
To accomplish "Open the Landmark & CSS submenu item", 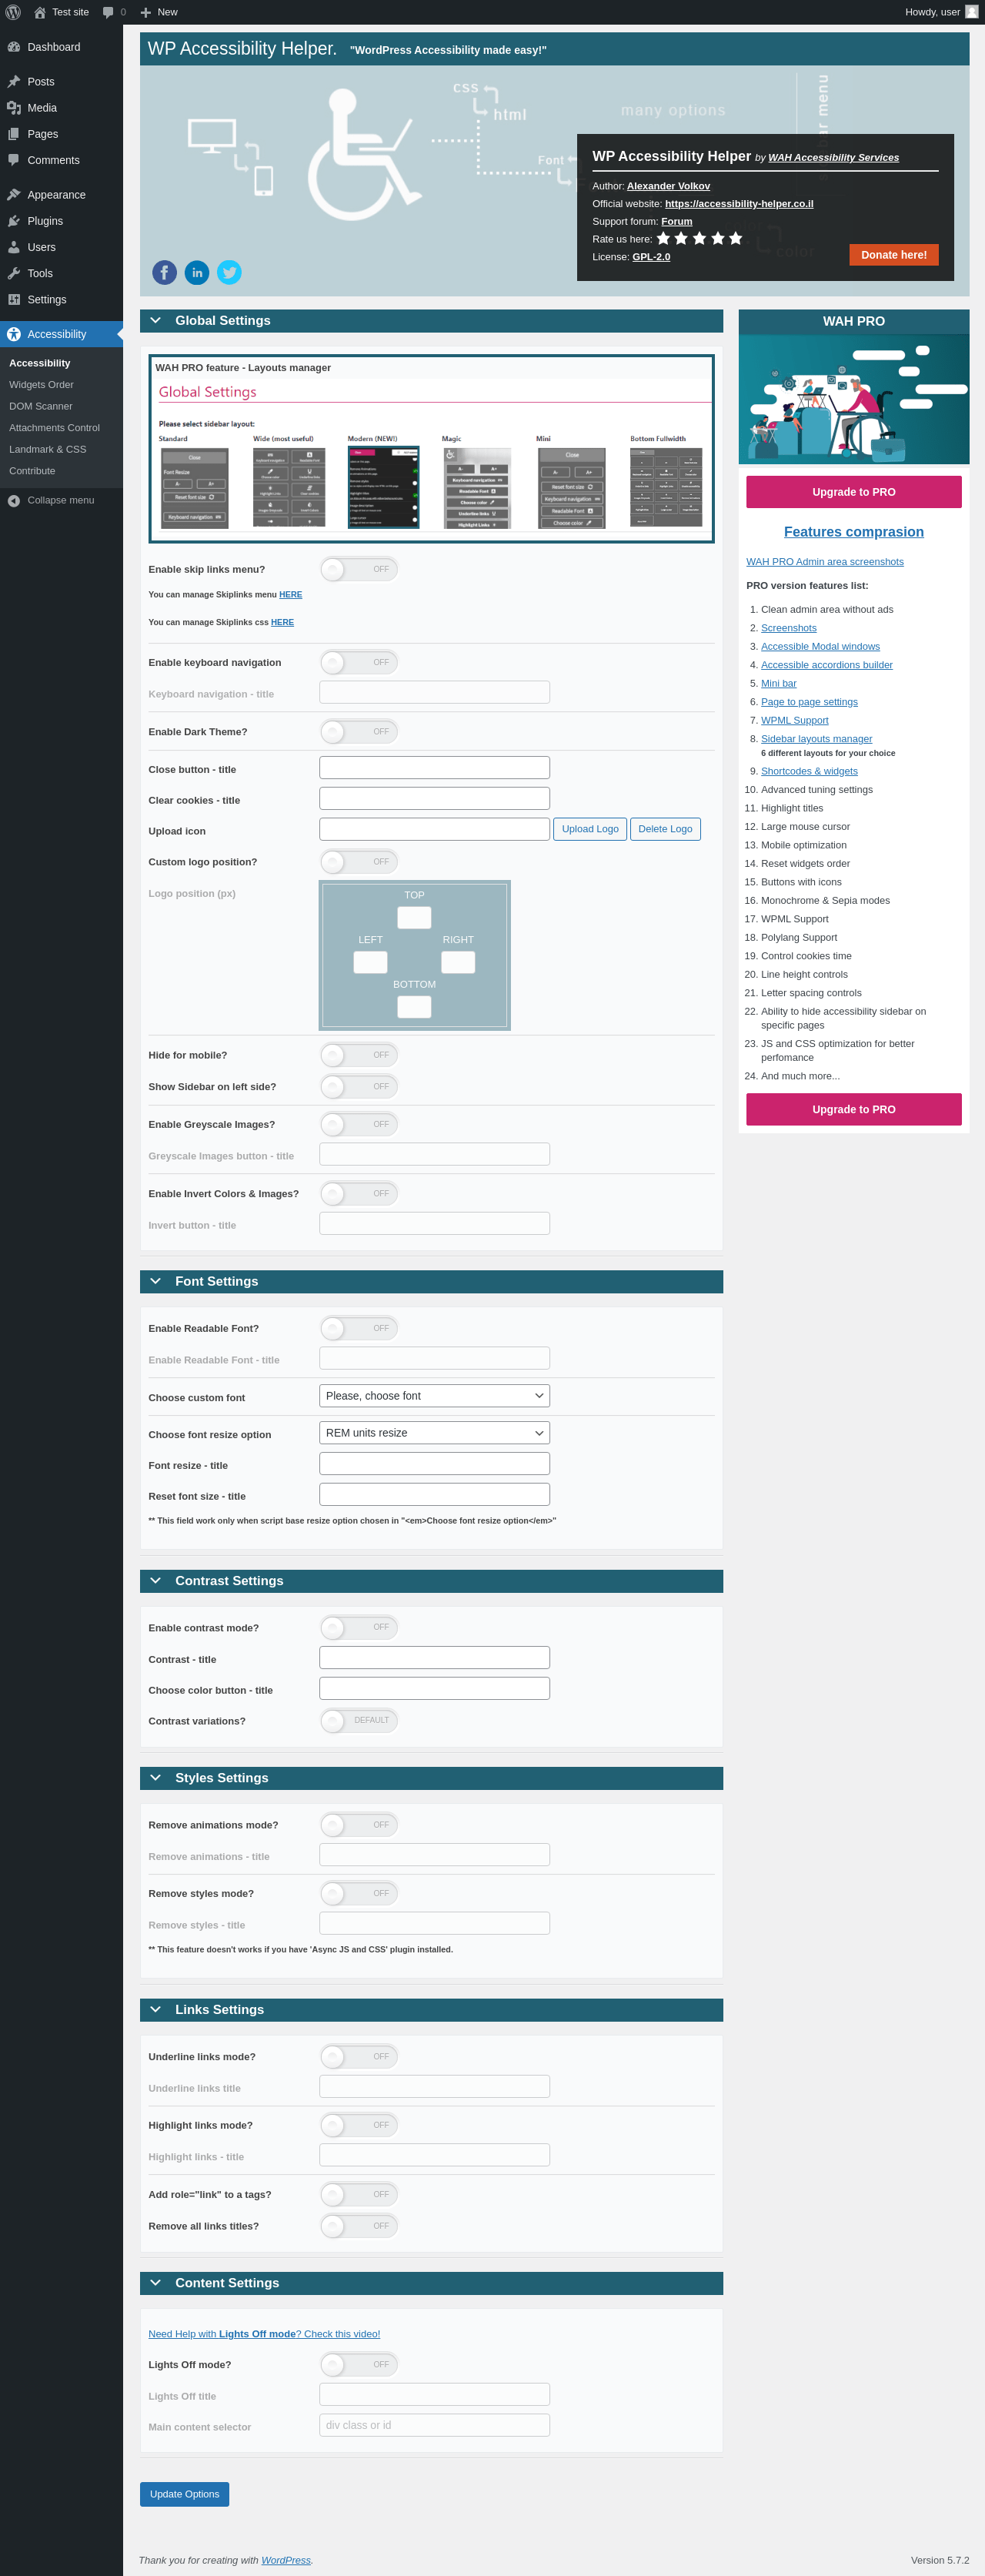I will (x=48, y=449).
